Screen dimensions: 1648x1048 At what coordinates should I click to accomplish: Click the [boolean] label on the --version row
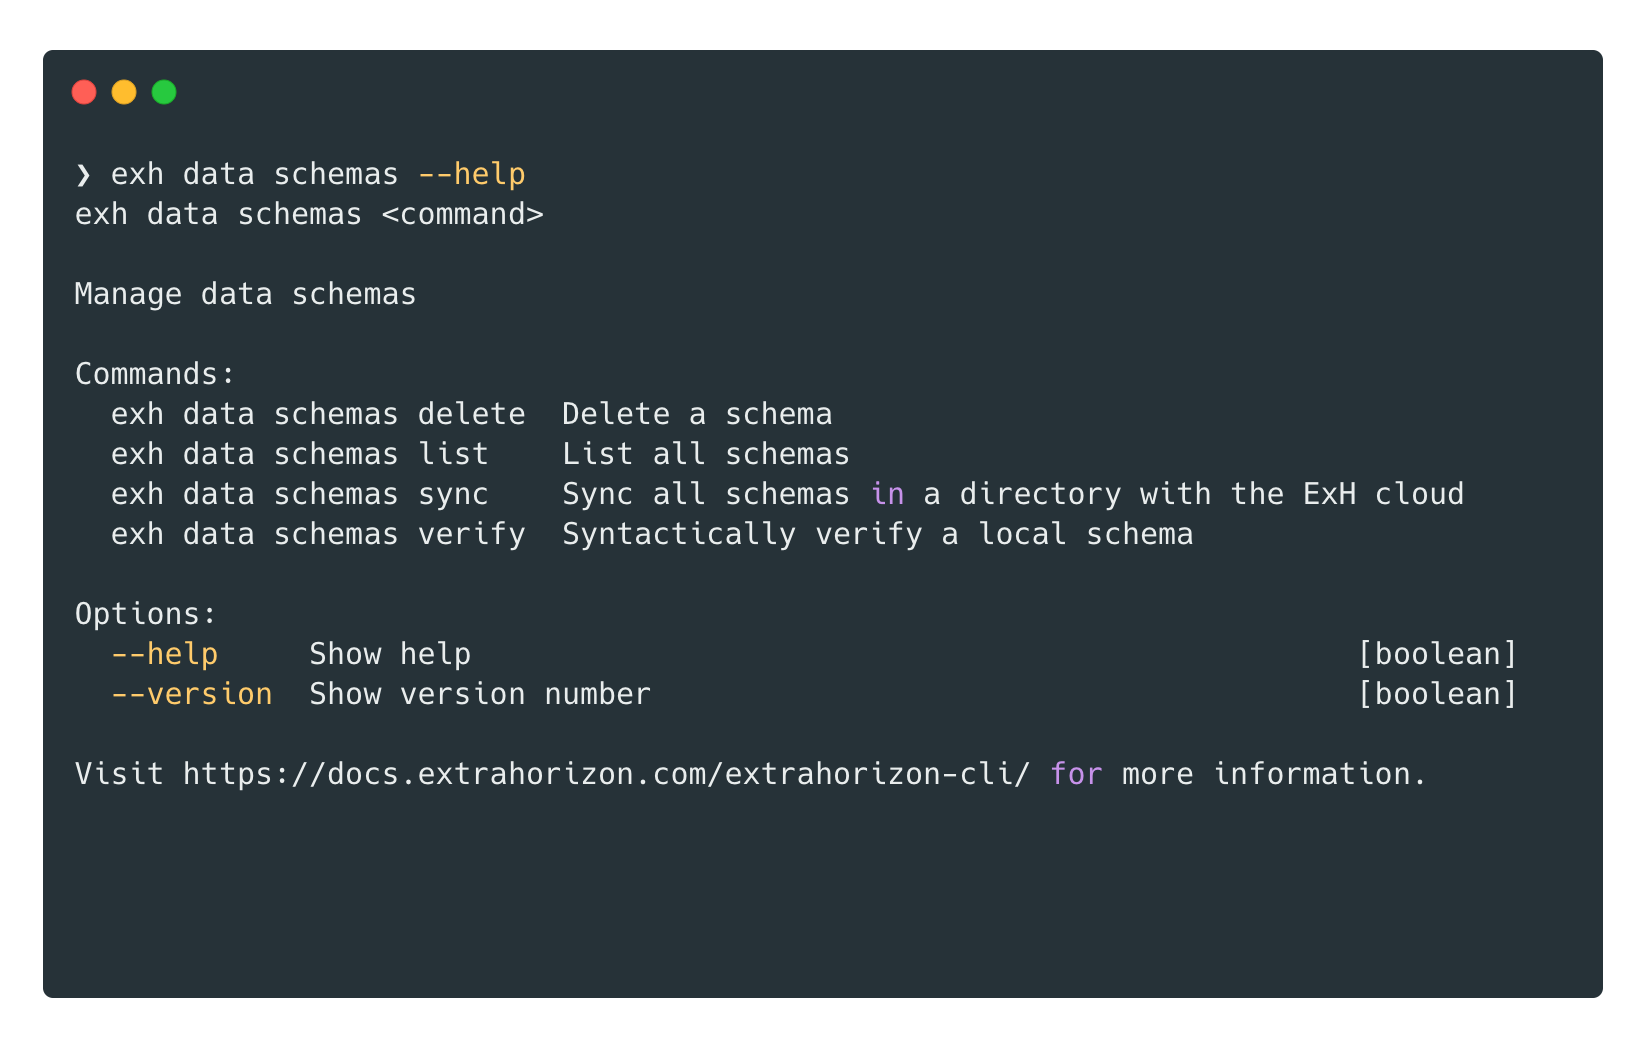tap(1437, 695)
